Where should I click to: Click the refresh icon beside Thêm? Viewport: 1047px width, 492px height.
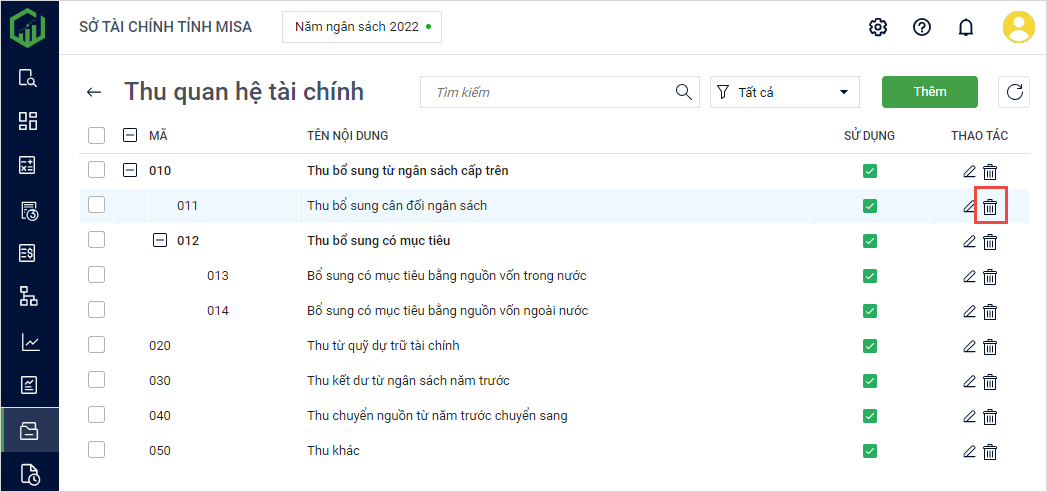pos(1014,92)
